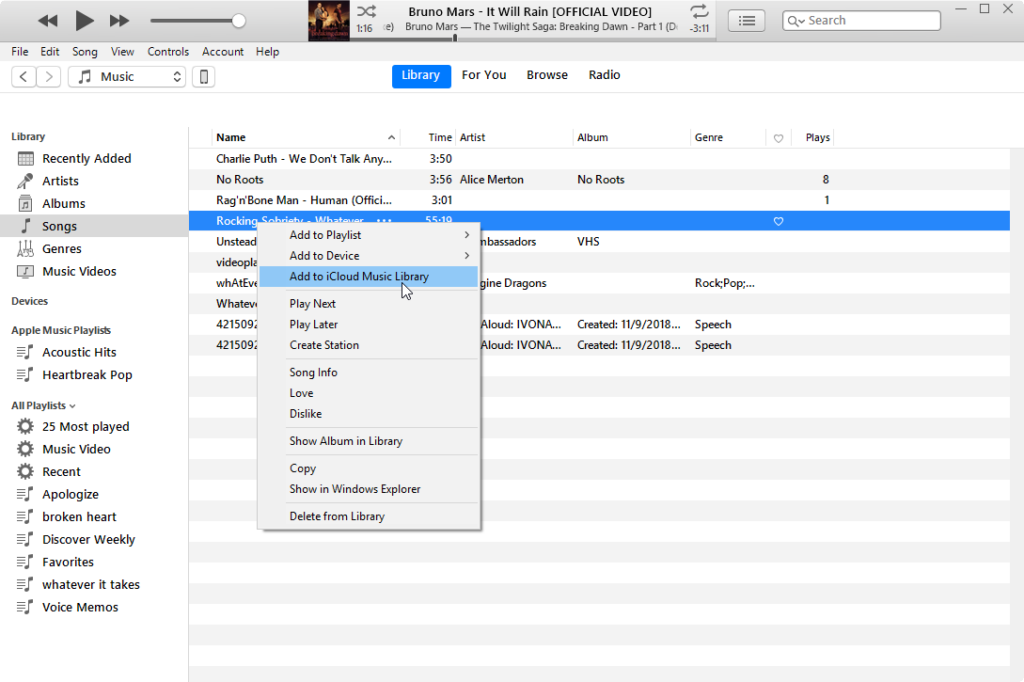The width and height of the screenshot is (1024, 682).
Task: Toggle shuffle playback icon
Action: [366, 11]
